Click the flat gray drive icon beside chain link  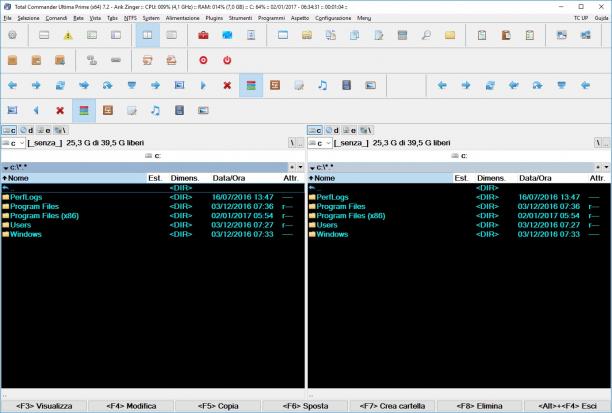(116, 60)
